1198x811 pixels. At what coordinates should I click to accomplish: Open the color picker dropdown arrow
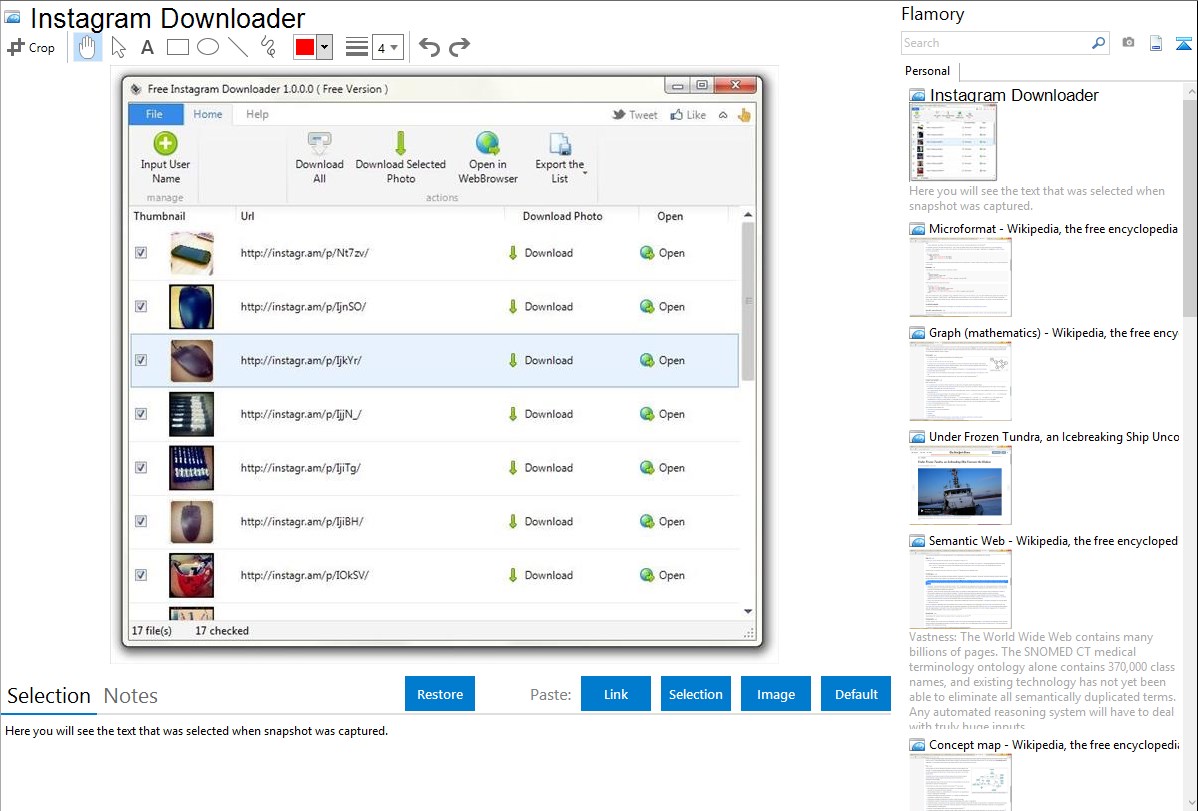click(324, 47)
